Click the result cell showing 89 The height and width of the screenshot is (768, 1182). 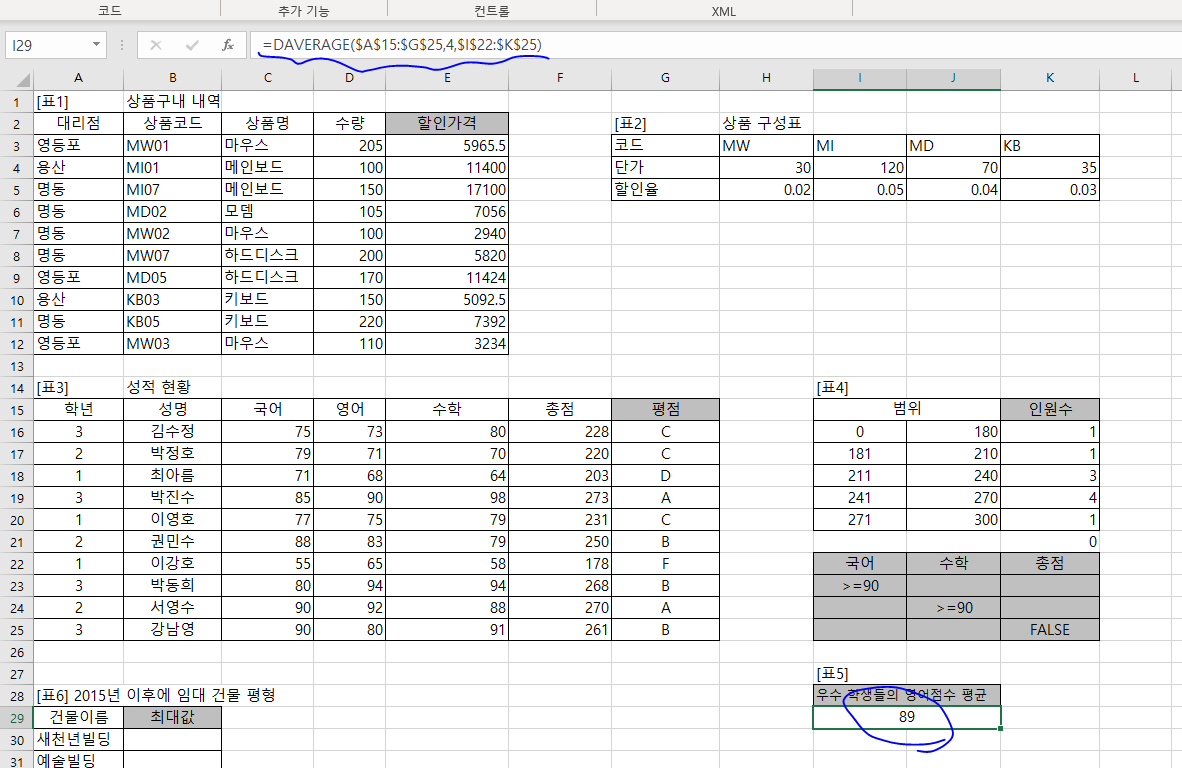click(906, 718)
